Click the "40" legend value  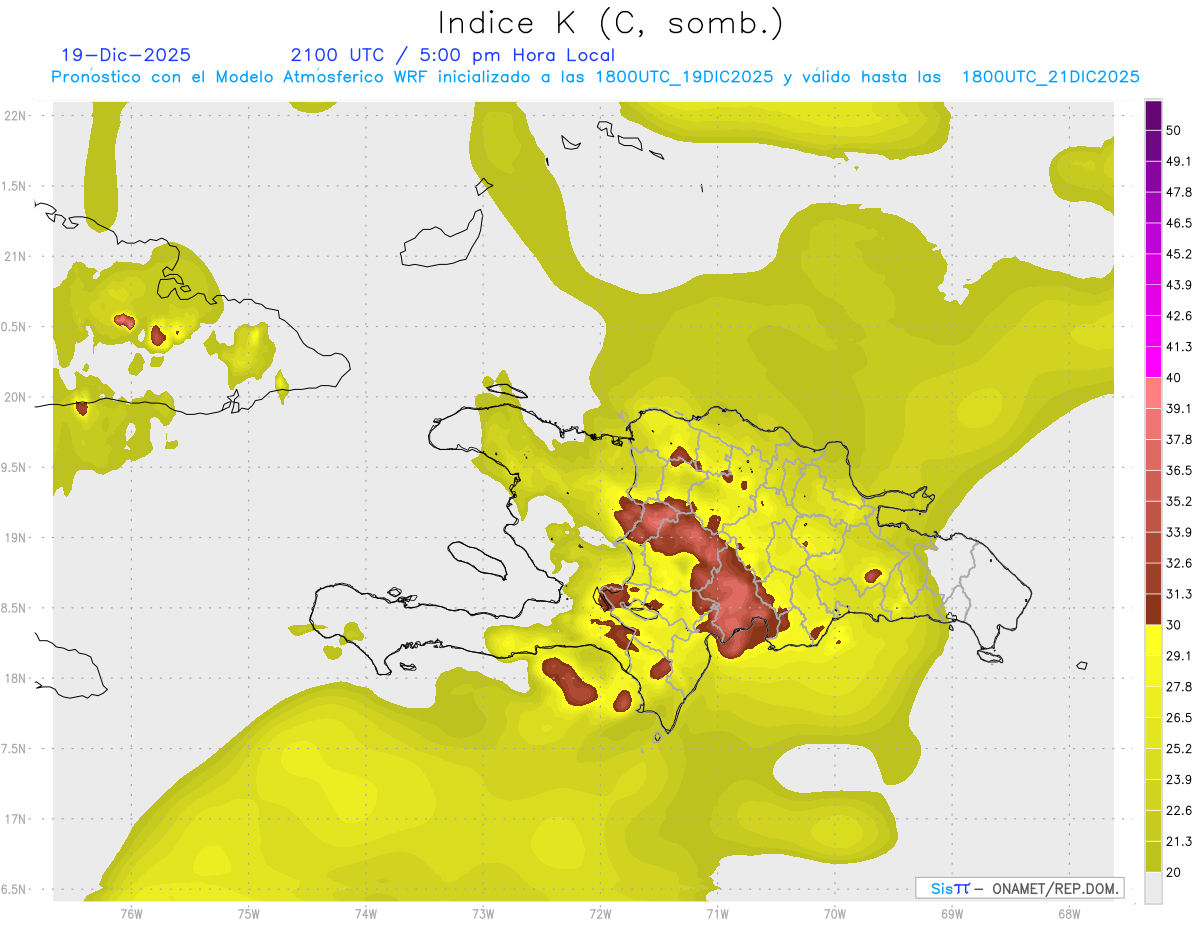point(1175,378)
